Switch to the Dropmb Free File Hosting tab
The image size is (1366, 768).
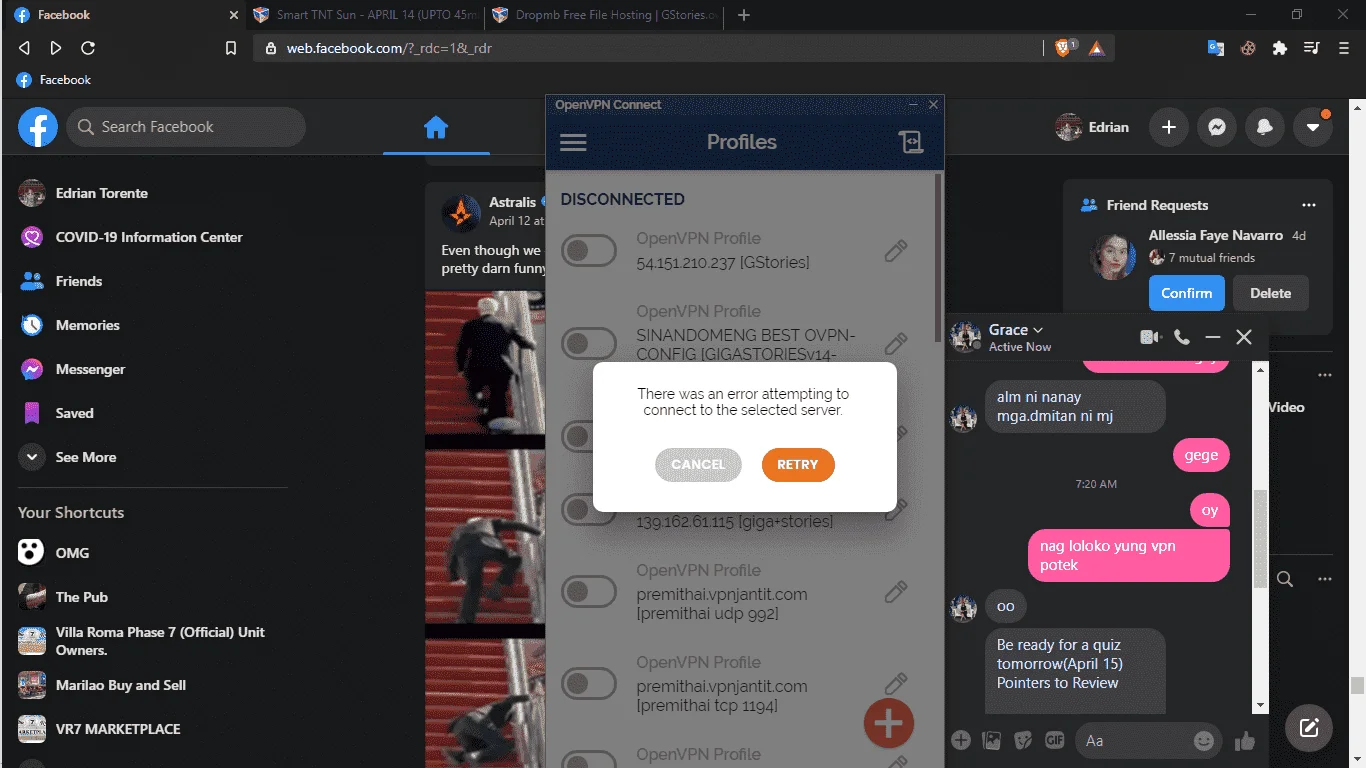pyautogui.click(x=604, y=15)
